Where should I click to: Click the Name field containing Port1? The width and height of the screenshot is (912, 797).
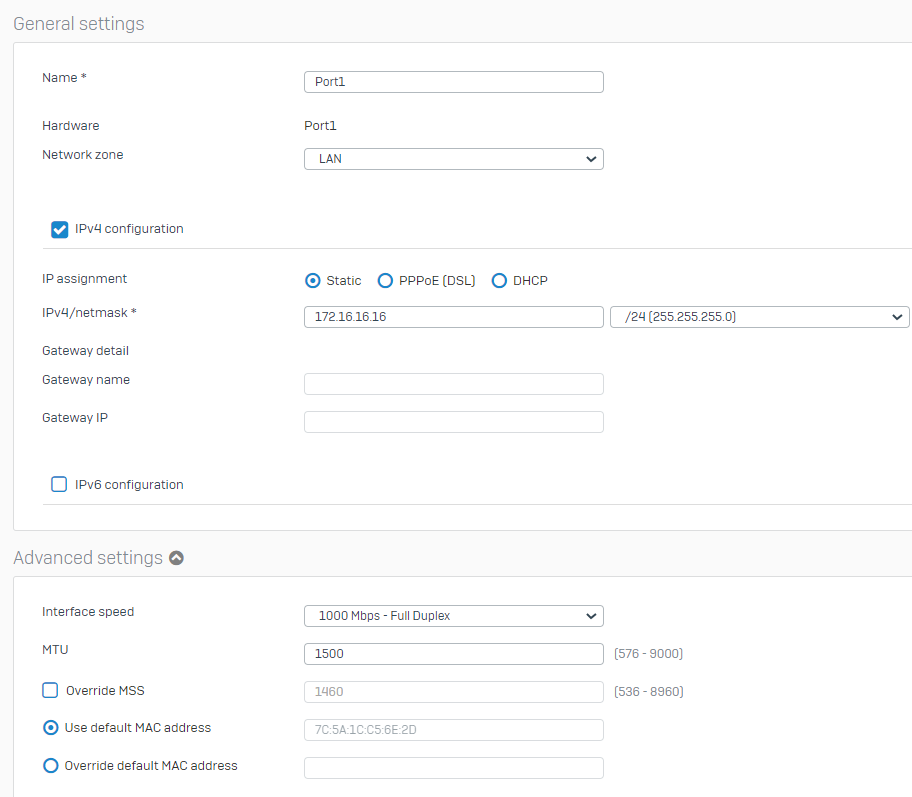click(x=454, y=82)
